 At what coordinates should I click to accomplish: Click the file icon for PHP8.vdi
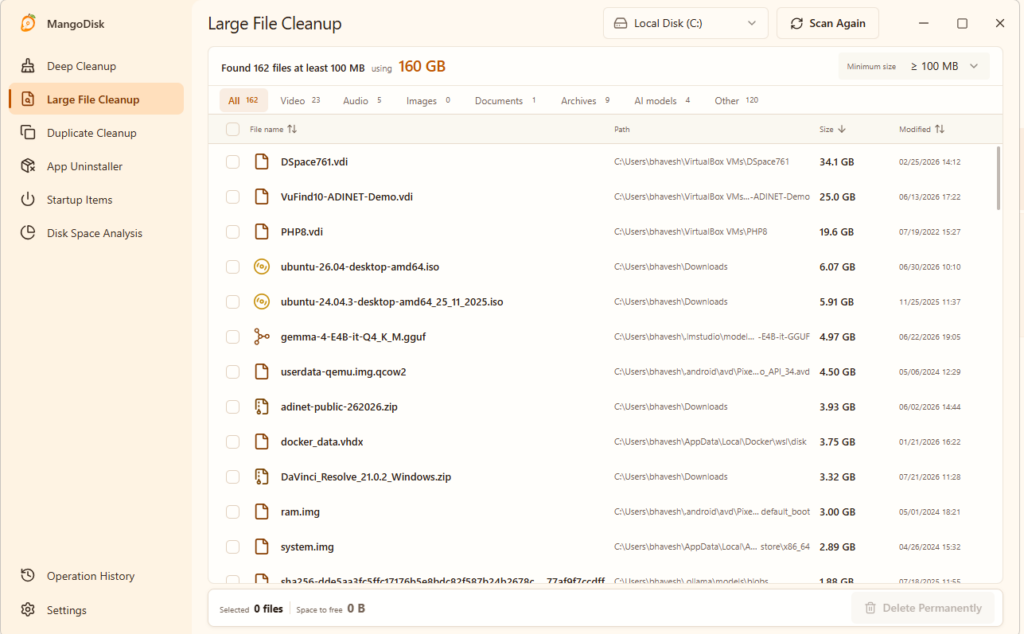(261, 231)
